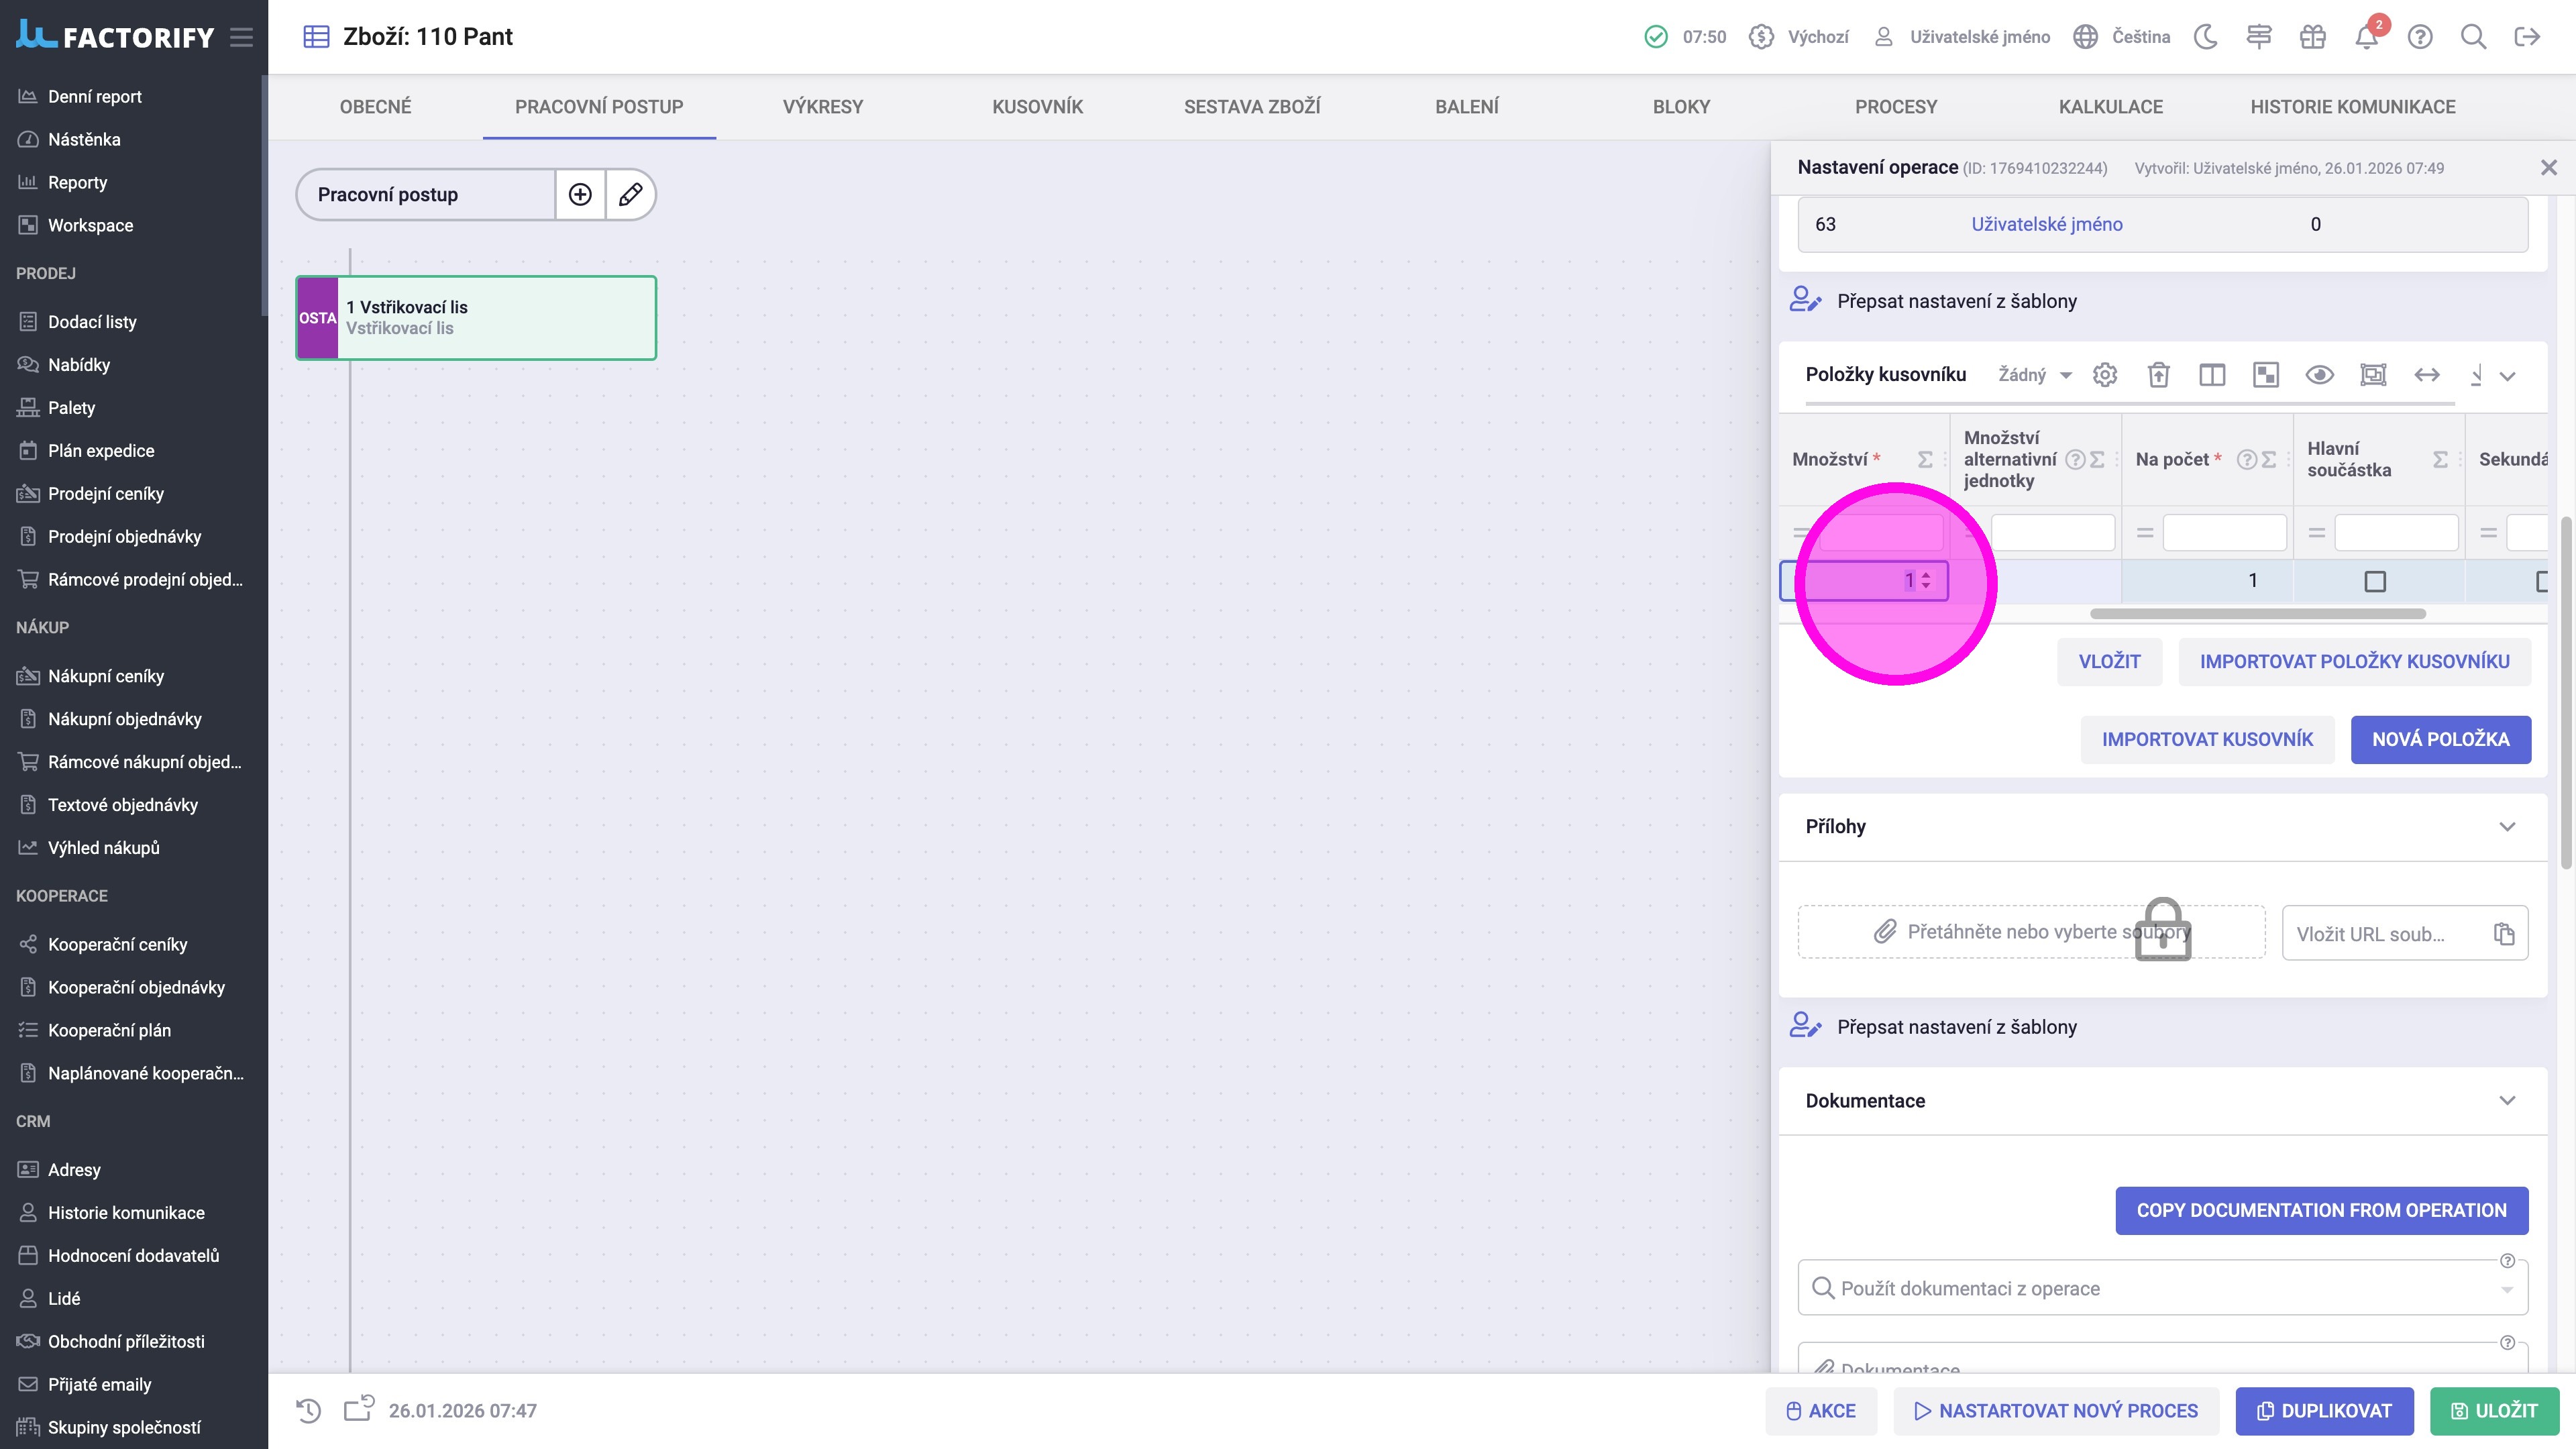Switch to the KUSOVNÍK tab

[1037, 107]
